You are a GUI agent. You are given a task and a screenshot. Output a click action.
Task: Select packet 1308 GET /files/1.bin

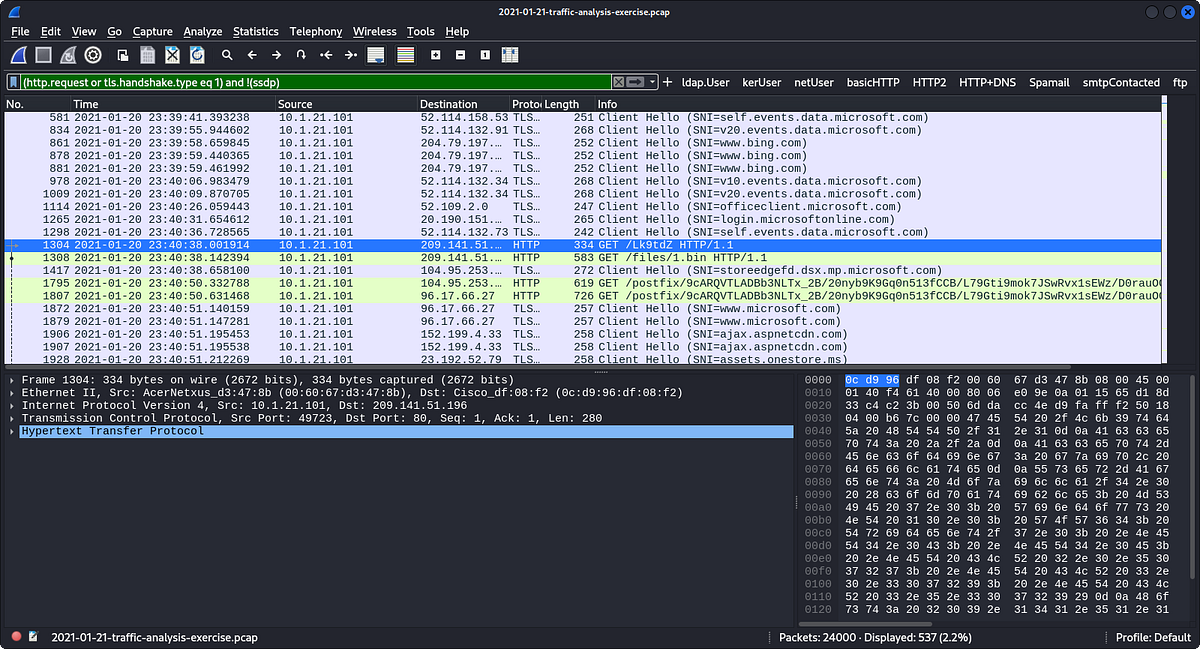point(583,258)
